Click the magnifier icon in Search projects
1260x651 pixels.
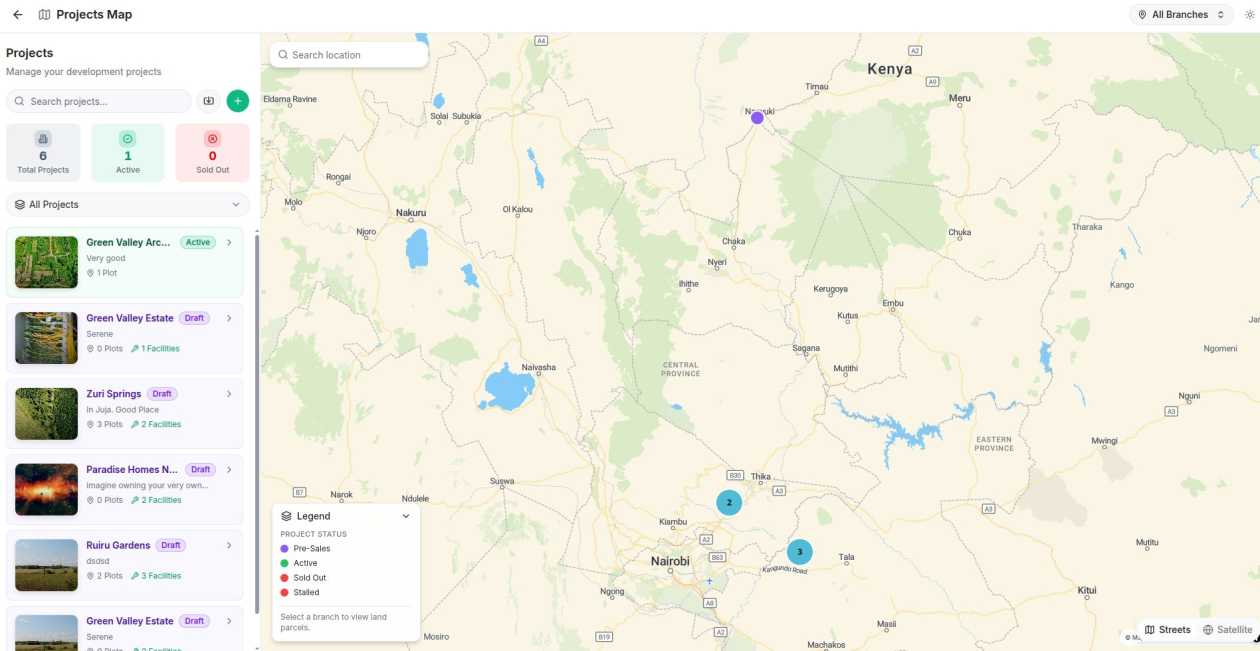click(x=21, y=101)
